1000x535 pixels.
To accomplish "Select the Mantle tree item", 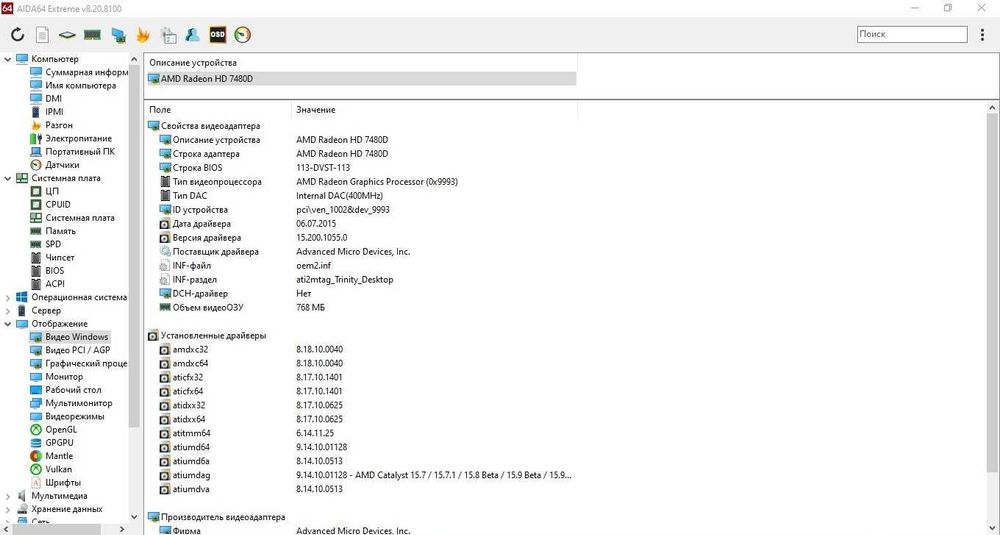I will pos(52,457).
